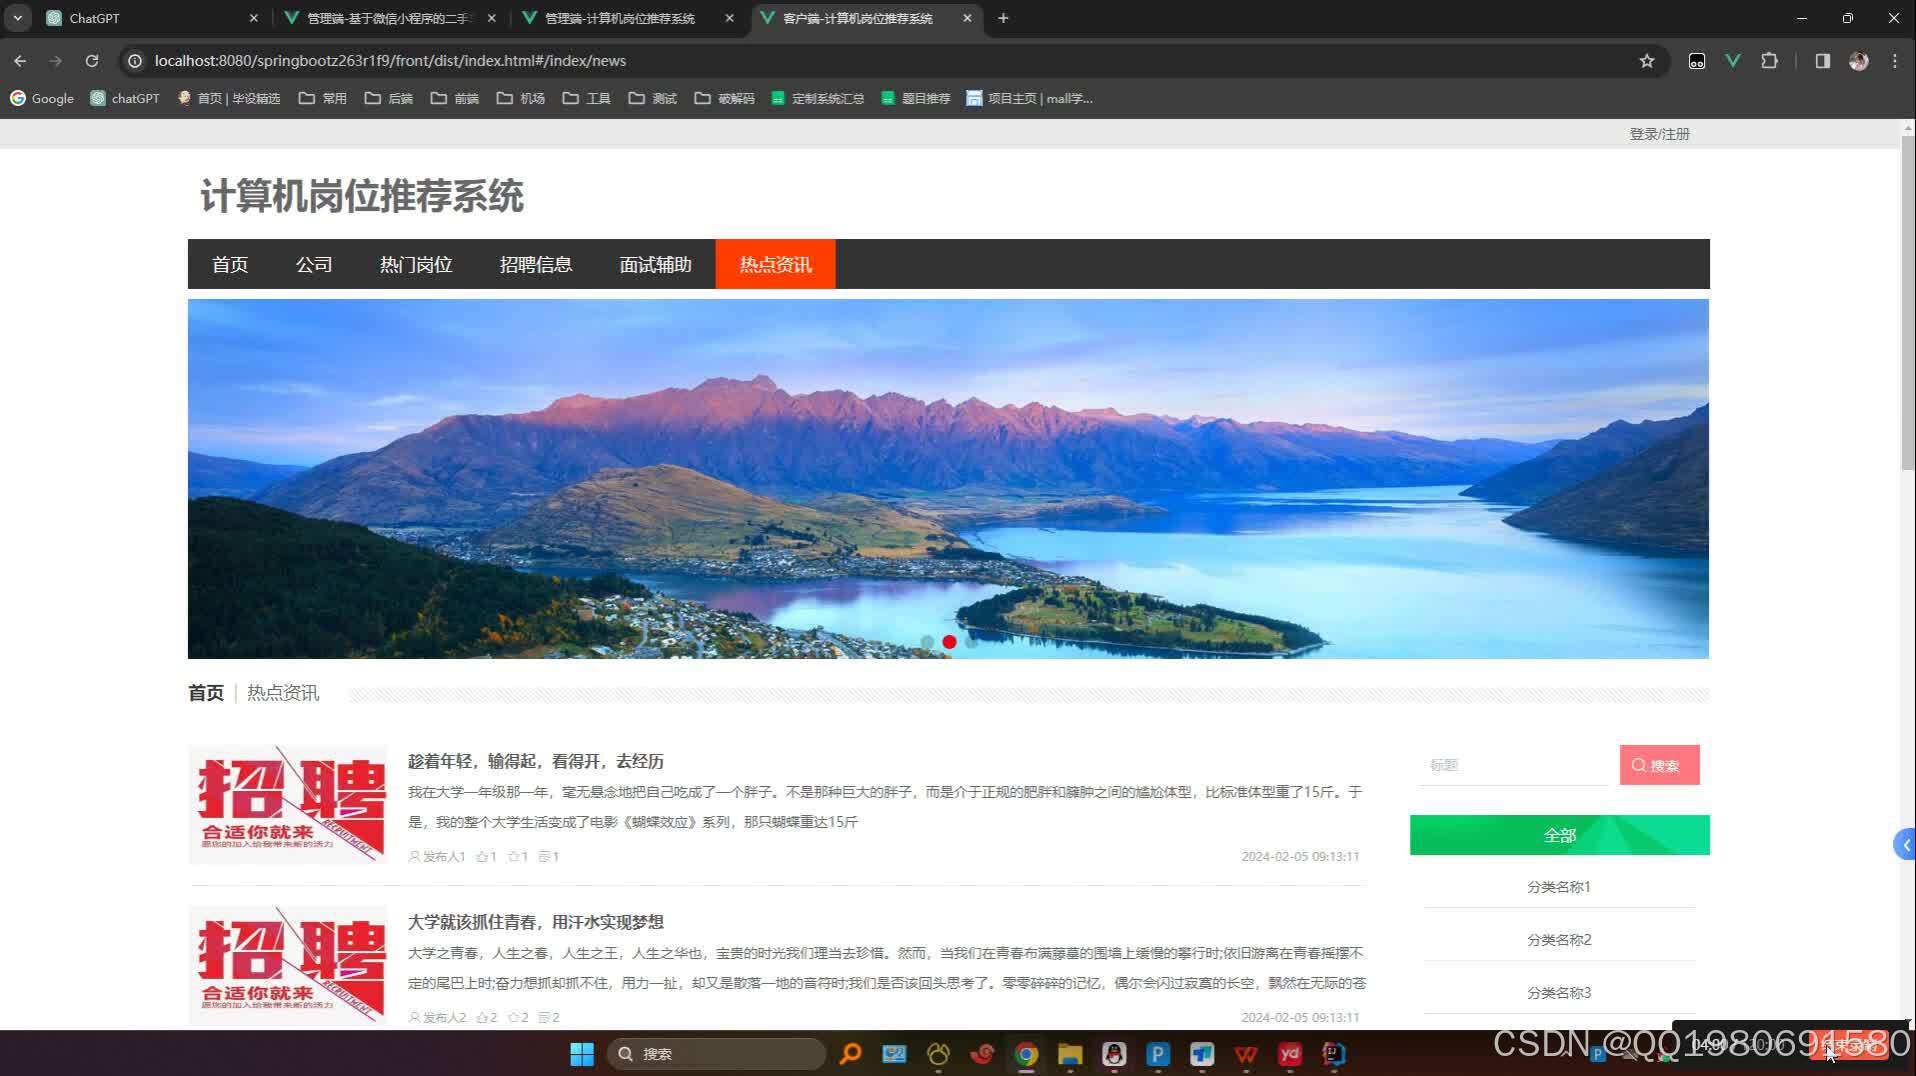Select the like icon on the first article
Image resolution: width=1916 pixels, height=1076 pixels.
click(481, 856)
